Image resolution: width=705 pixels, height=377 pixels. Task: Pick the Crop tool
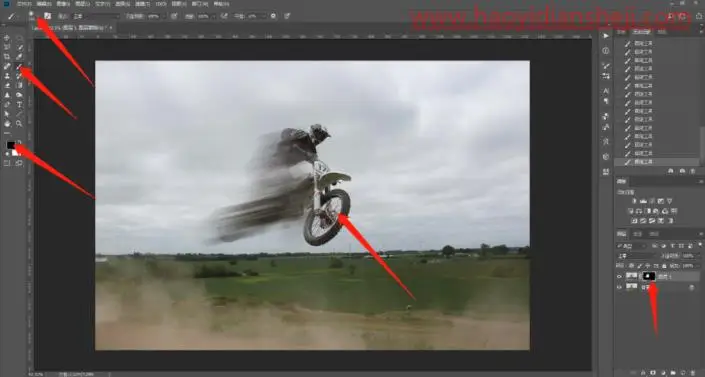[x=7, y=57]
